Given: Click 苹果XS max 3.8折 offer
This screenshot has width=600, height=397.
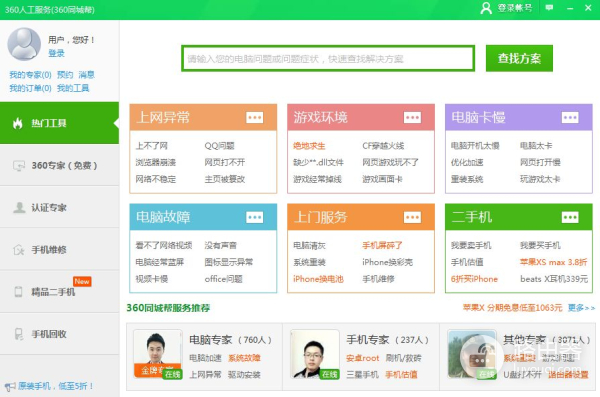Looking at the screenshot, I should [553, 262].
